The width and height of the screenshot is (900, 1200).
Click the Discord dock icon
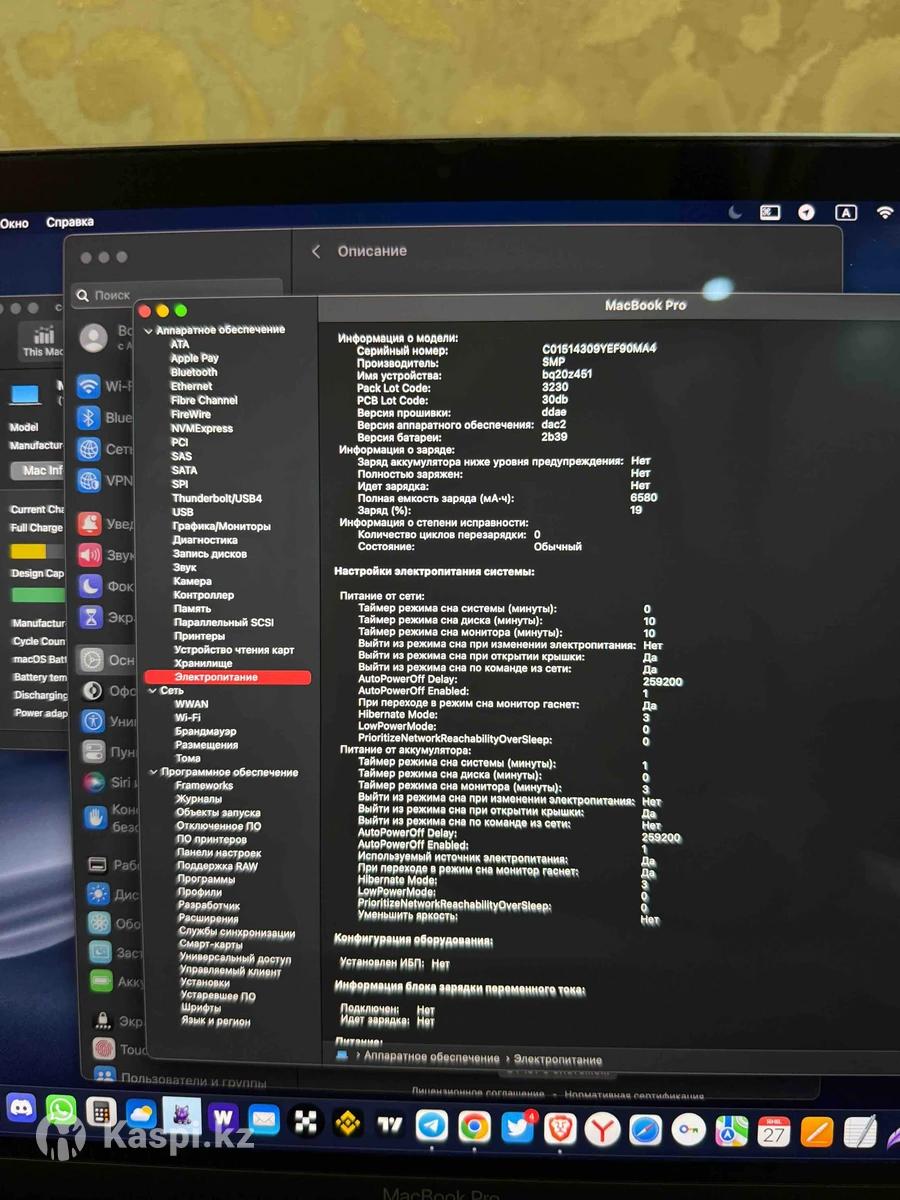click(21, 1107)
